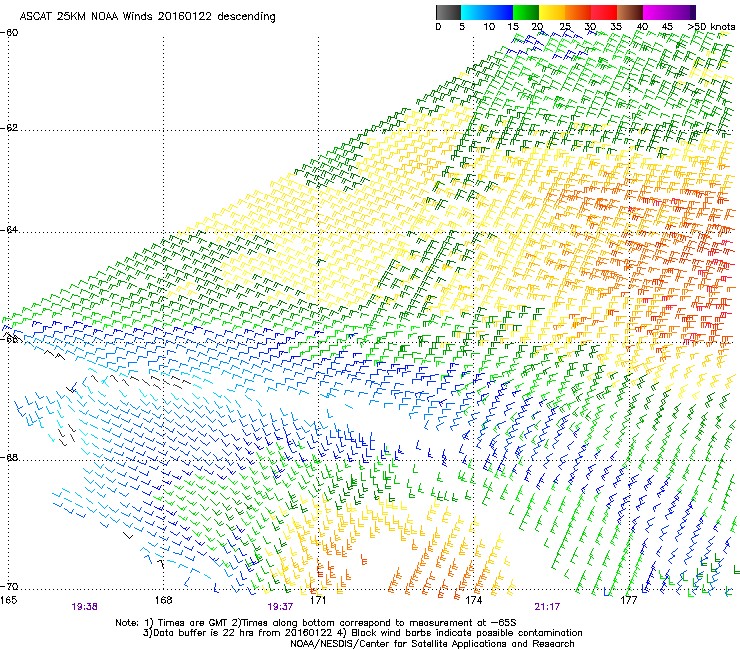Click the '177' longitude axis label
740x650 pixels.
(628, 600)
